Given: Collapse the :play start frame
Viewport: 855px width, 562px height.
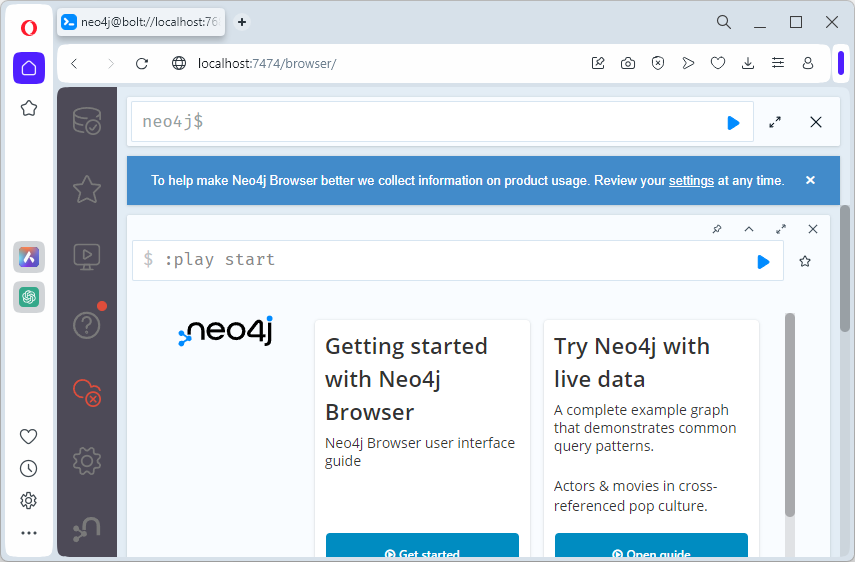Looking at the screenshot, I should coord(749,229).
